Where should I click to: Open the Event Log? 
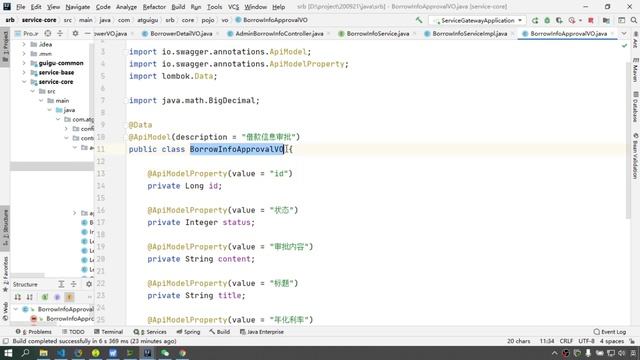609,332
